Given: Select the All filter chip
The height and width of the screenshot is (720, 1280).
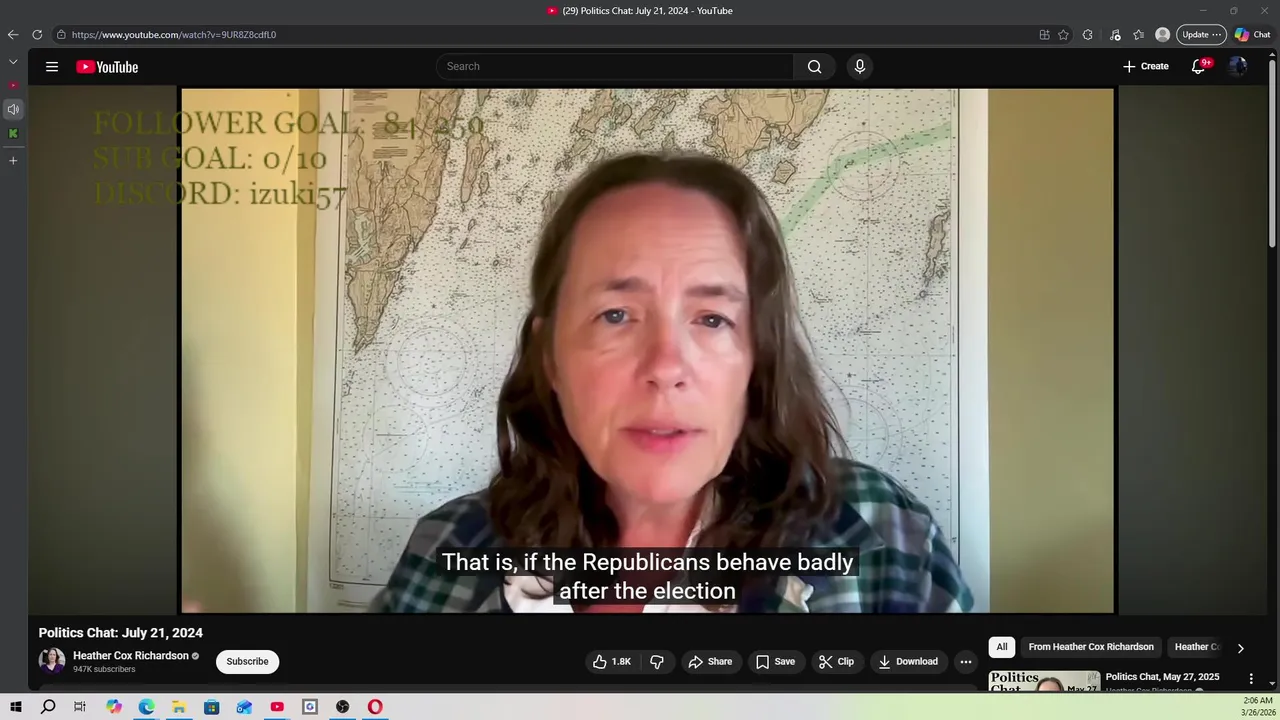Looking at the screenshot, I should (1002, 647).
